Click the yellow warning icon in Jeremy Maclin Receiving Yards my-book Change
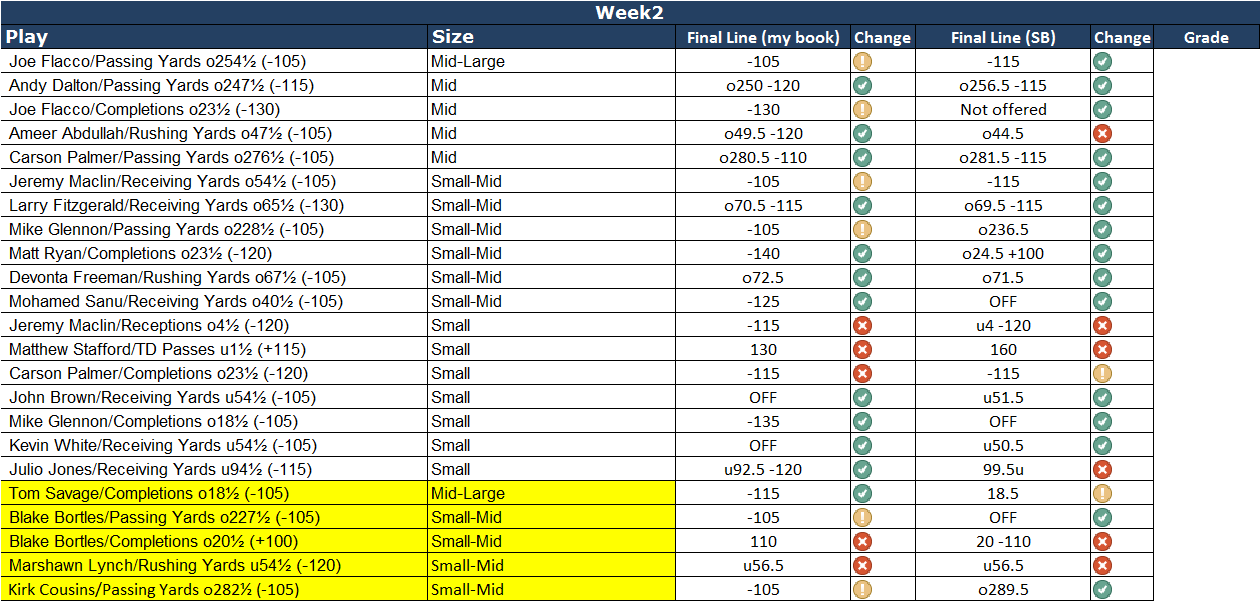This screenshot has width=1260, height=601. point(862,181)
